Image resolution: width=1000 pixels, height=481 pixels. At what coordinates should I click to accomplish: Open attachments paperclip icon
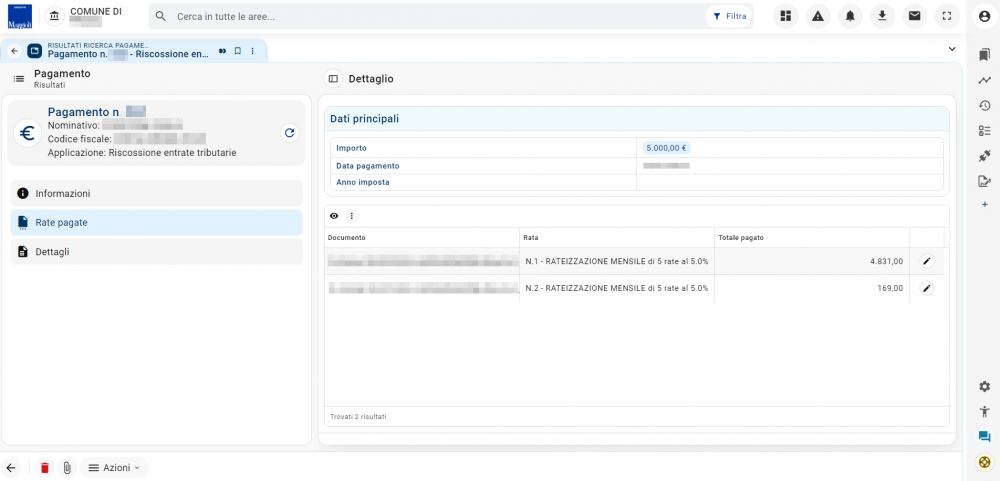click(x=66, y=468)
